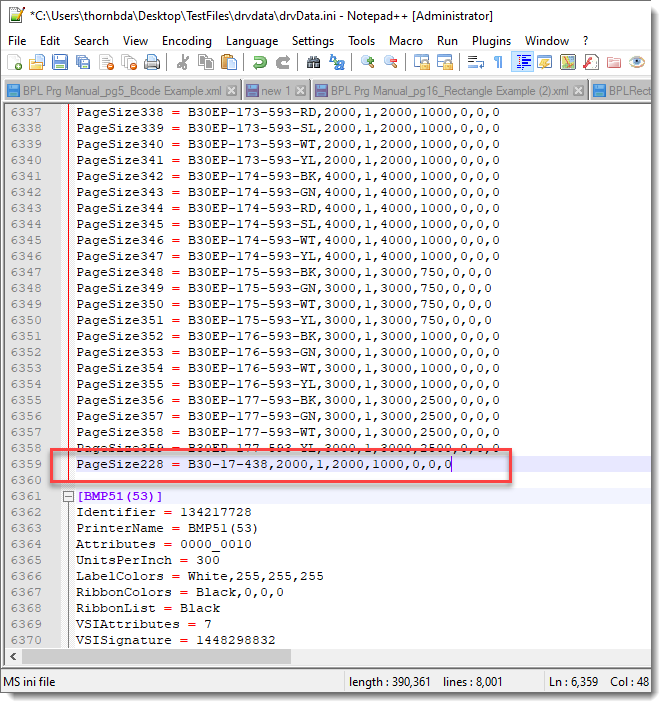Viewport: 666px width, 708px height.
Task: Click 'Ln : 6,359' in status bar
Action: (x=573, y=682)
